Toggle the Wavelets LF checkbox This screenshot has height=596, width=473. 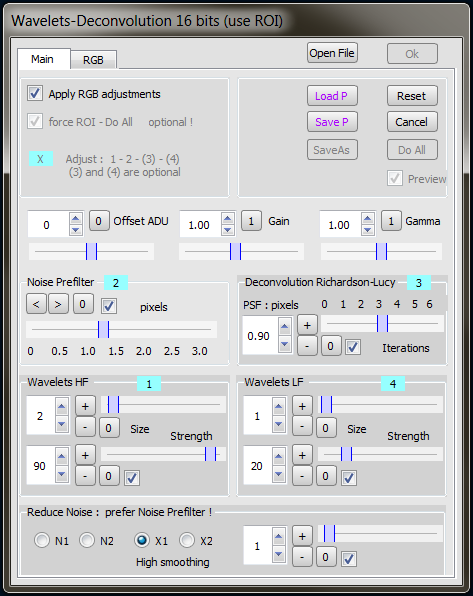(349, 478)
